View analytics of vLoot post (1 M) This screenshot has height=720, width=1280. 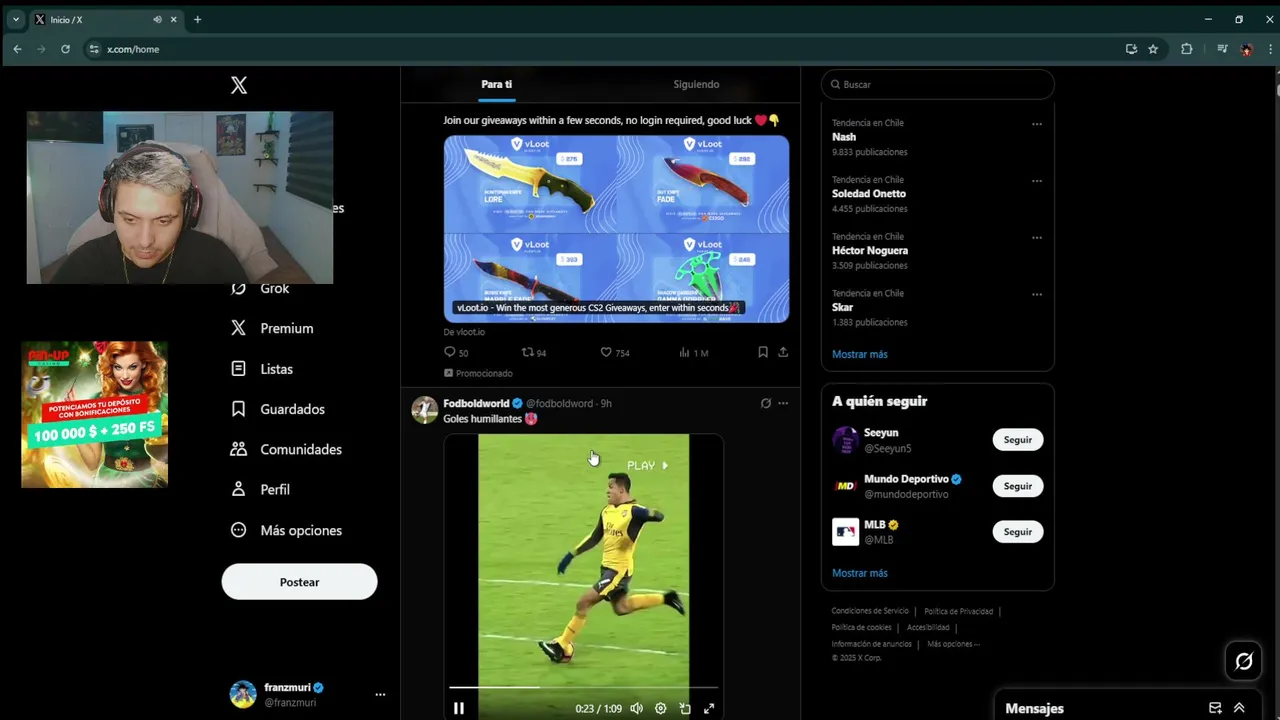pos(693,352)
